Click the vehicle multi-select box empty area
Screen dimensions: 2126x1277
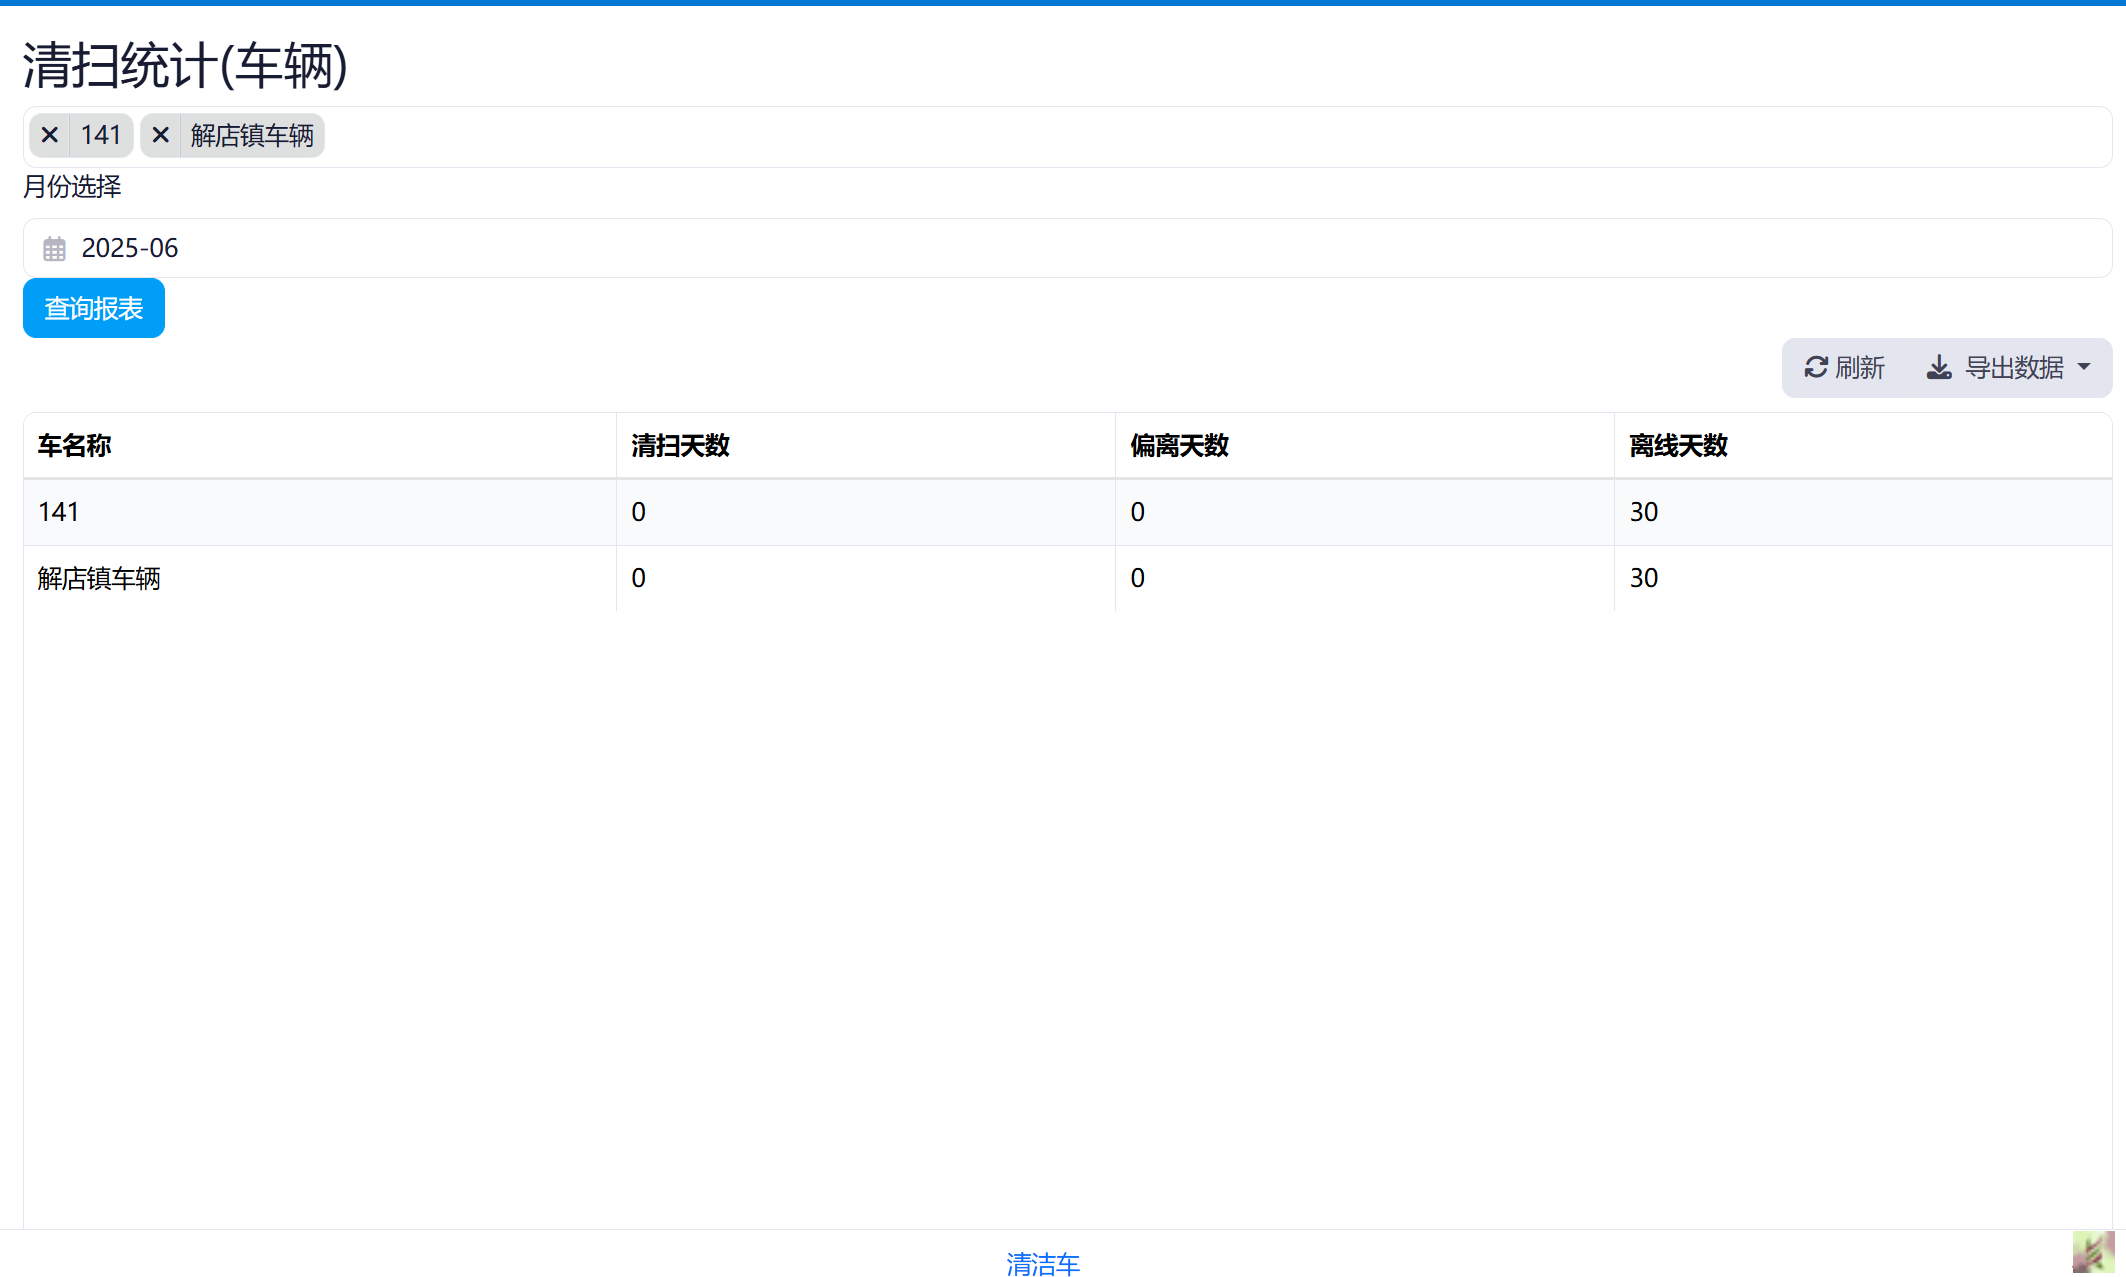click(1200, 137)
